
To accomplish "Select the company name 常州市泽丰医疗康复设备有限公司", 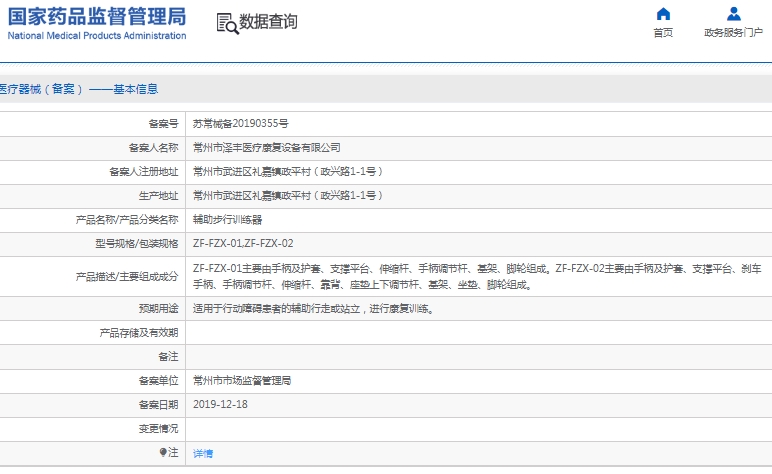I will [267, 148].
